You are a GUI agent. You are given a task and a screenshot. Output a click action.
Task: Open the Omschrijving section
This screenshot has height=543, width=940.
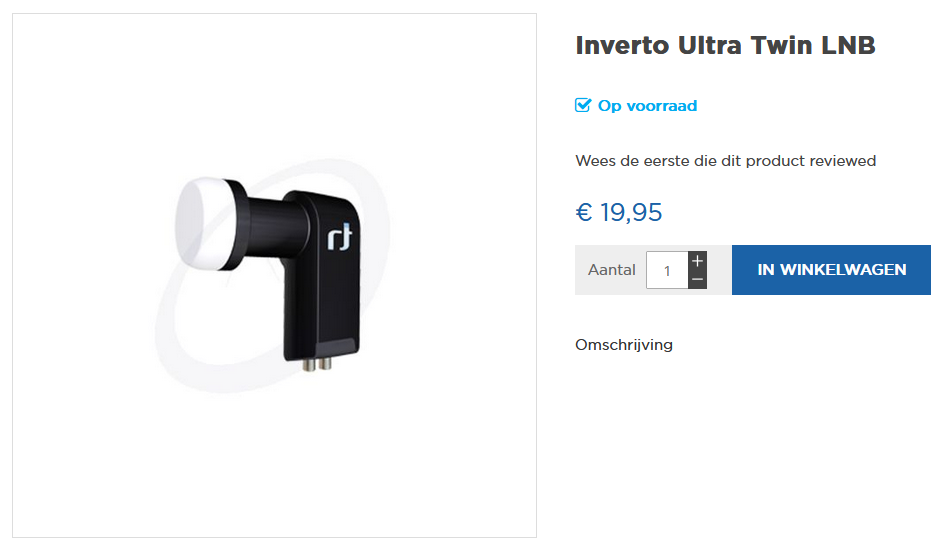click(624, 345)
